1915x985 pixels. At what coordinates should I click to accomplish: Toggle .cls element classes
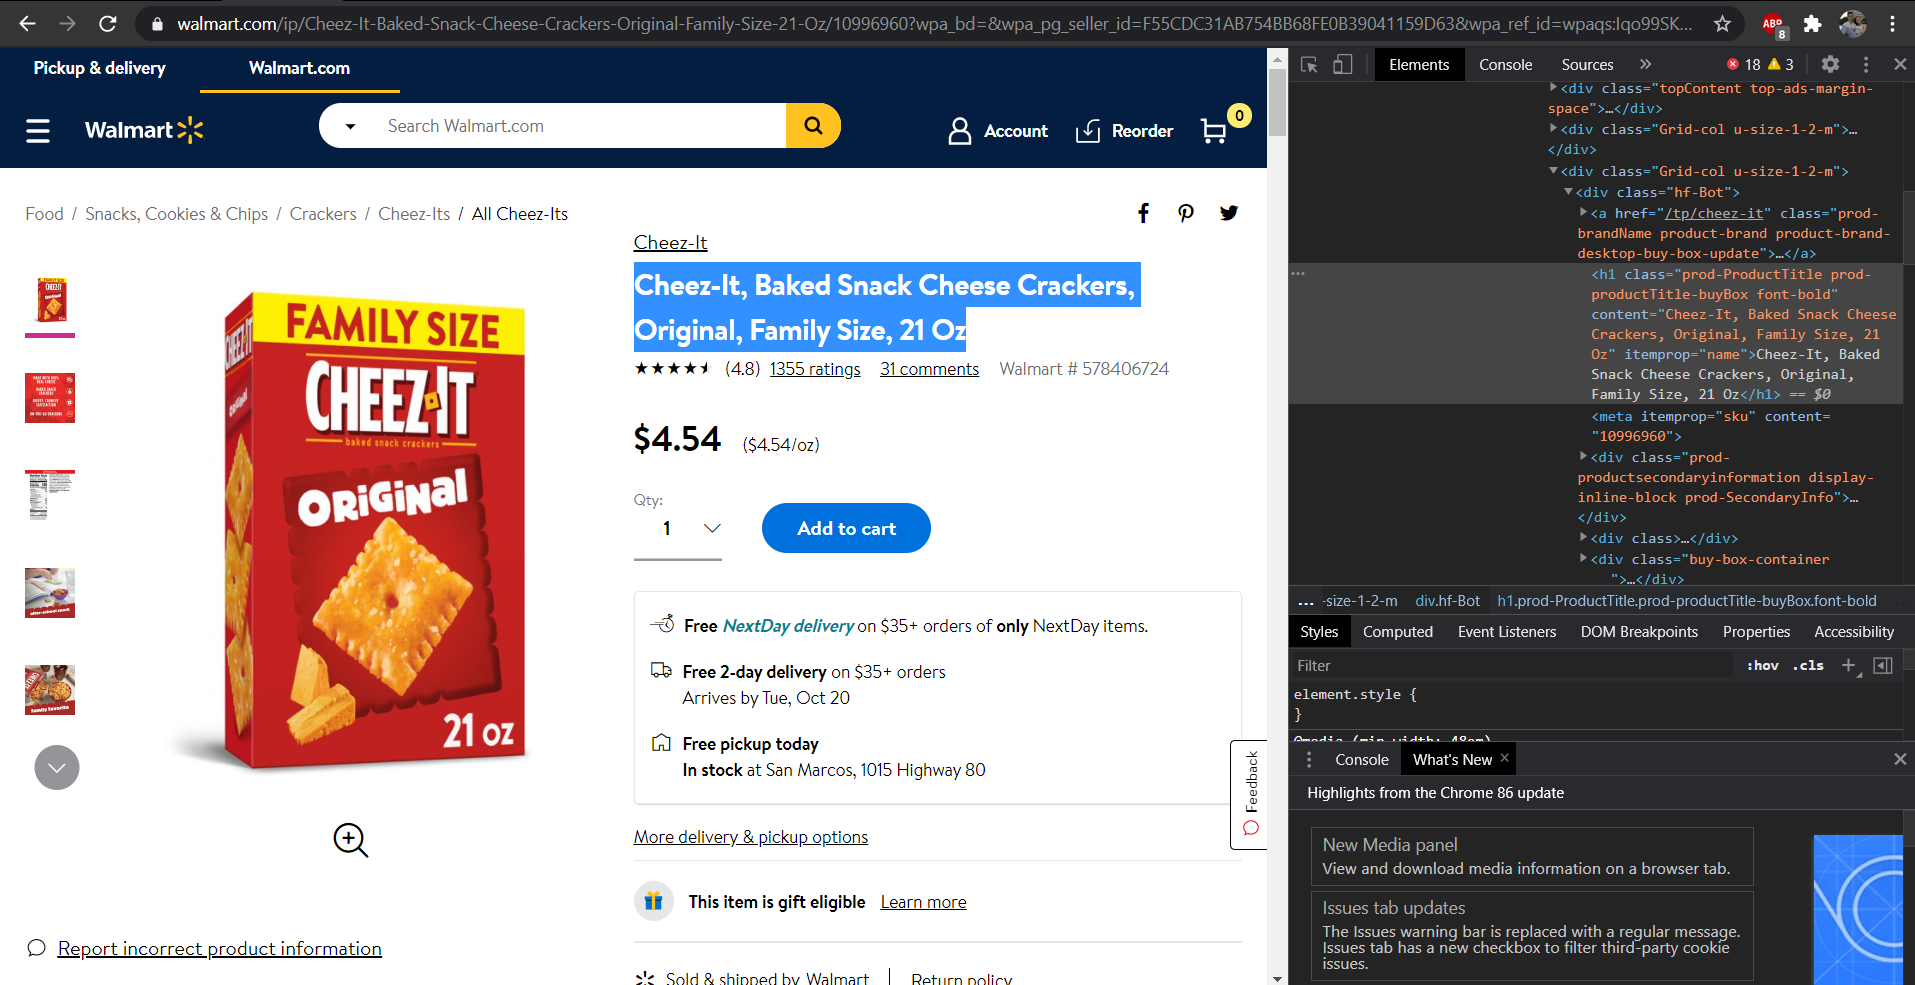[1808, 666]
